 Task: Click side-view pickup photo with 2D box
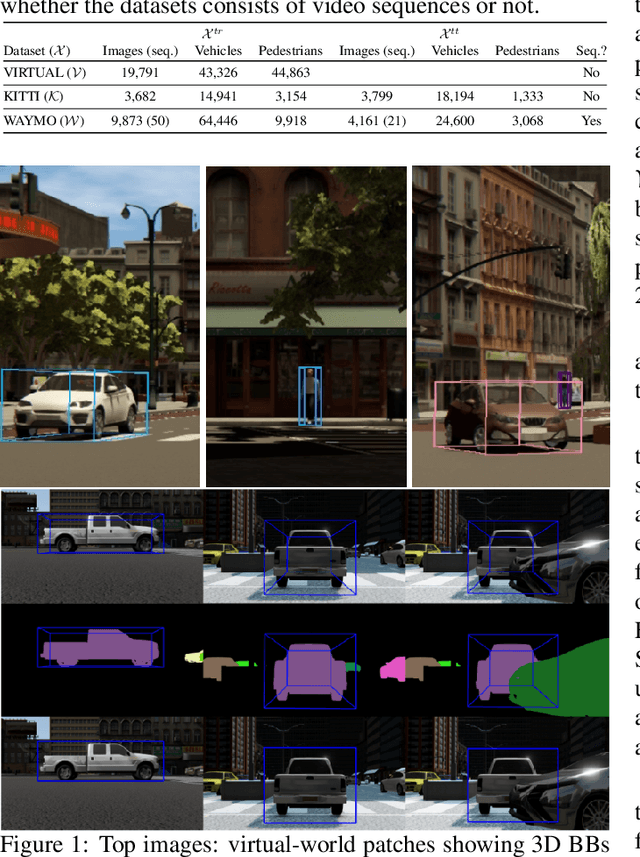tap(102, 773)
